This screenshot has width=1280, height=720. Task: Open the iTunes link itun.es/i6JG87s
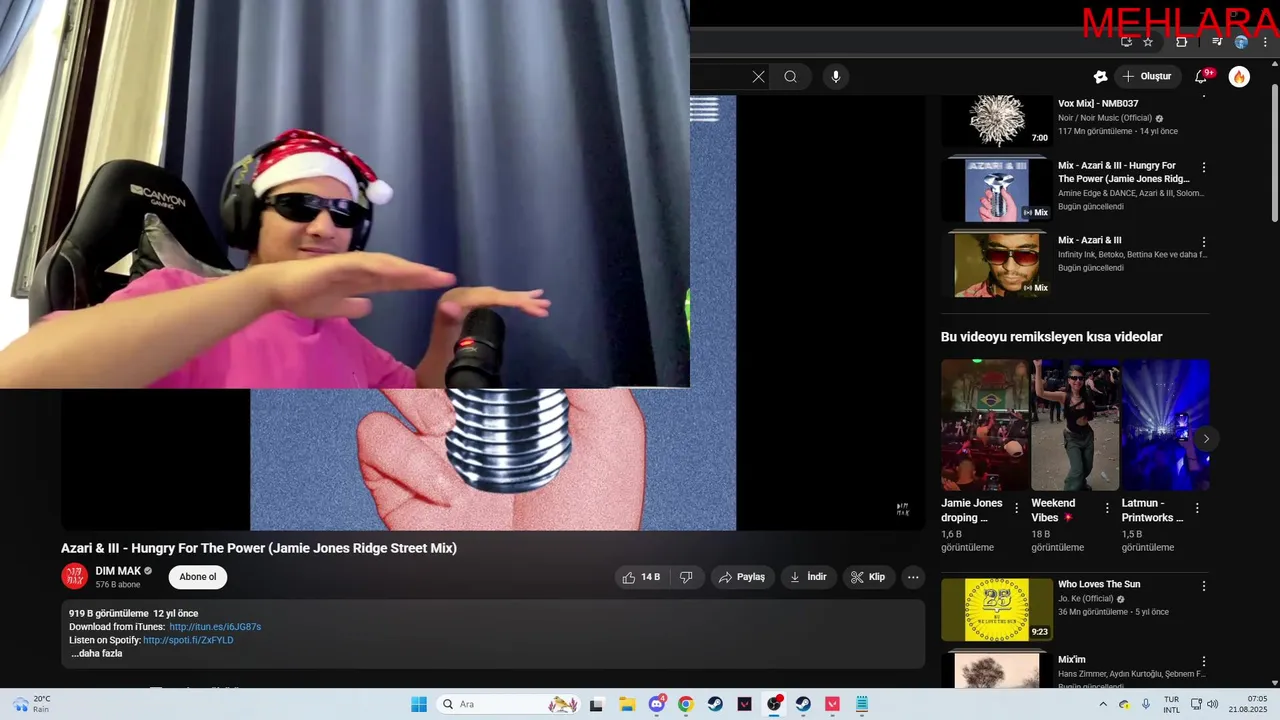click(215, 627)
